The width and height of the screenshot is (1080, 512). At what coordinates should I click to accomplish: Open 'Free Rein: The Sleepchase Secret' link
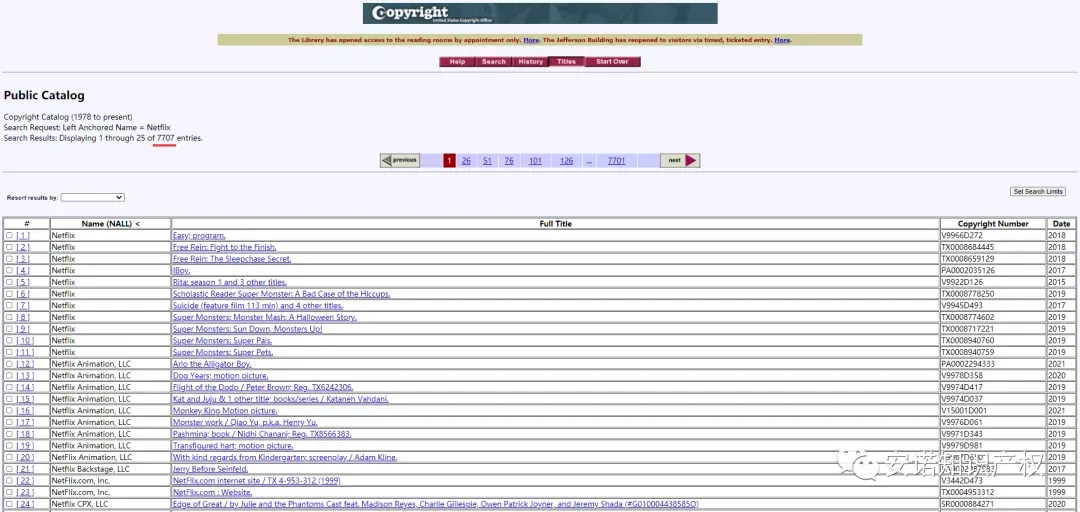tap(232, 259)
